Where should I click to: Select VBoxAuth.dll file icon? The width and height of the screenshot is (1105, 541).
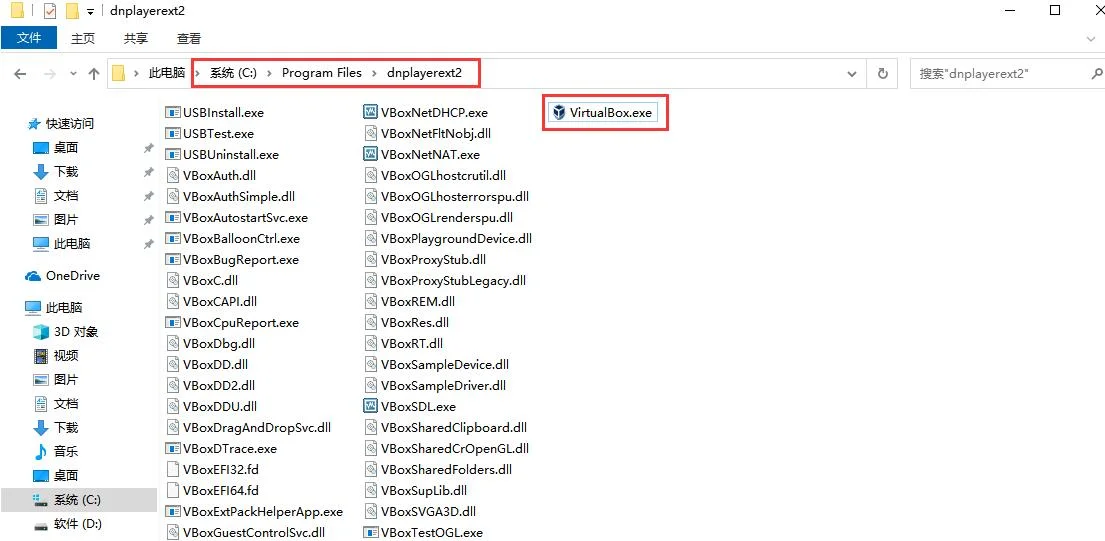tap(173, 175)
